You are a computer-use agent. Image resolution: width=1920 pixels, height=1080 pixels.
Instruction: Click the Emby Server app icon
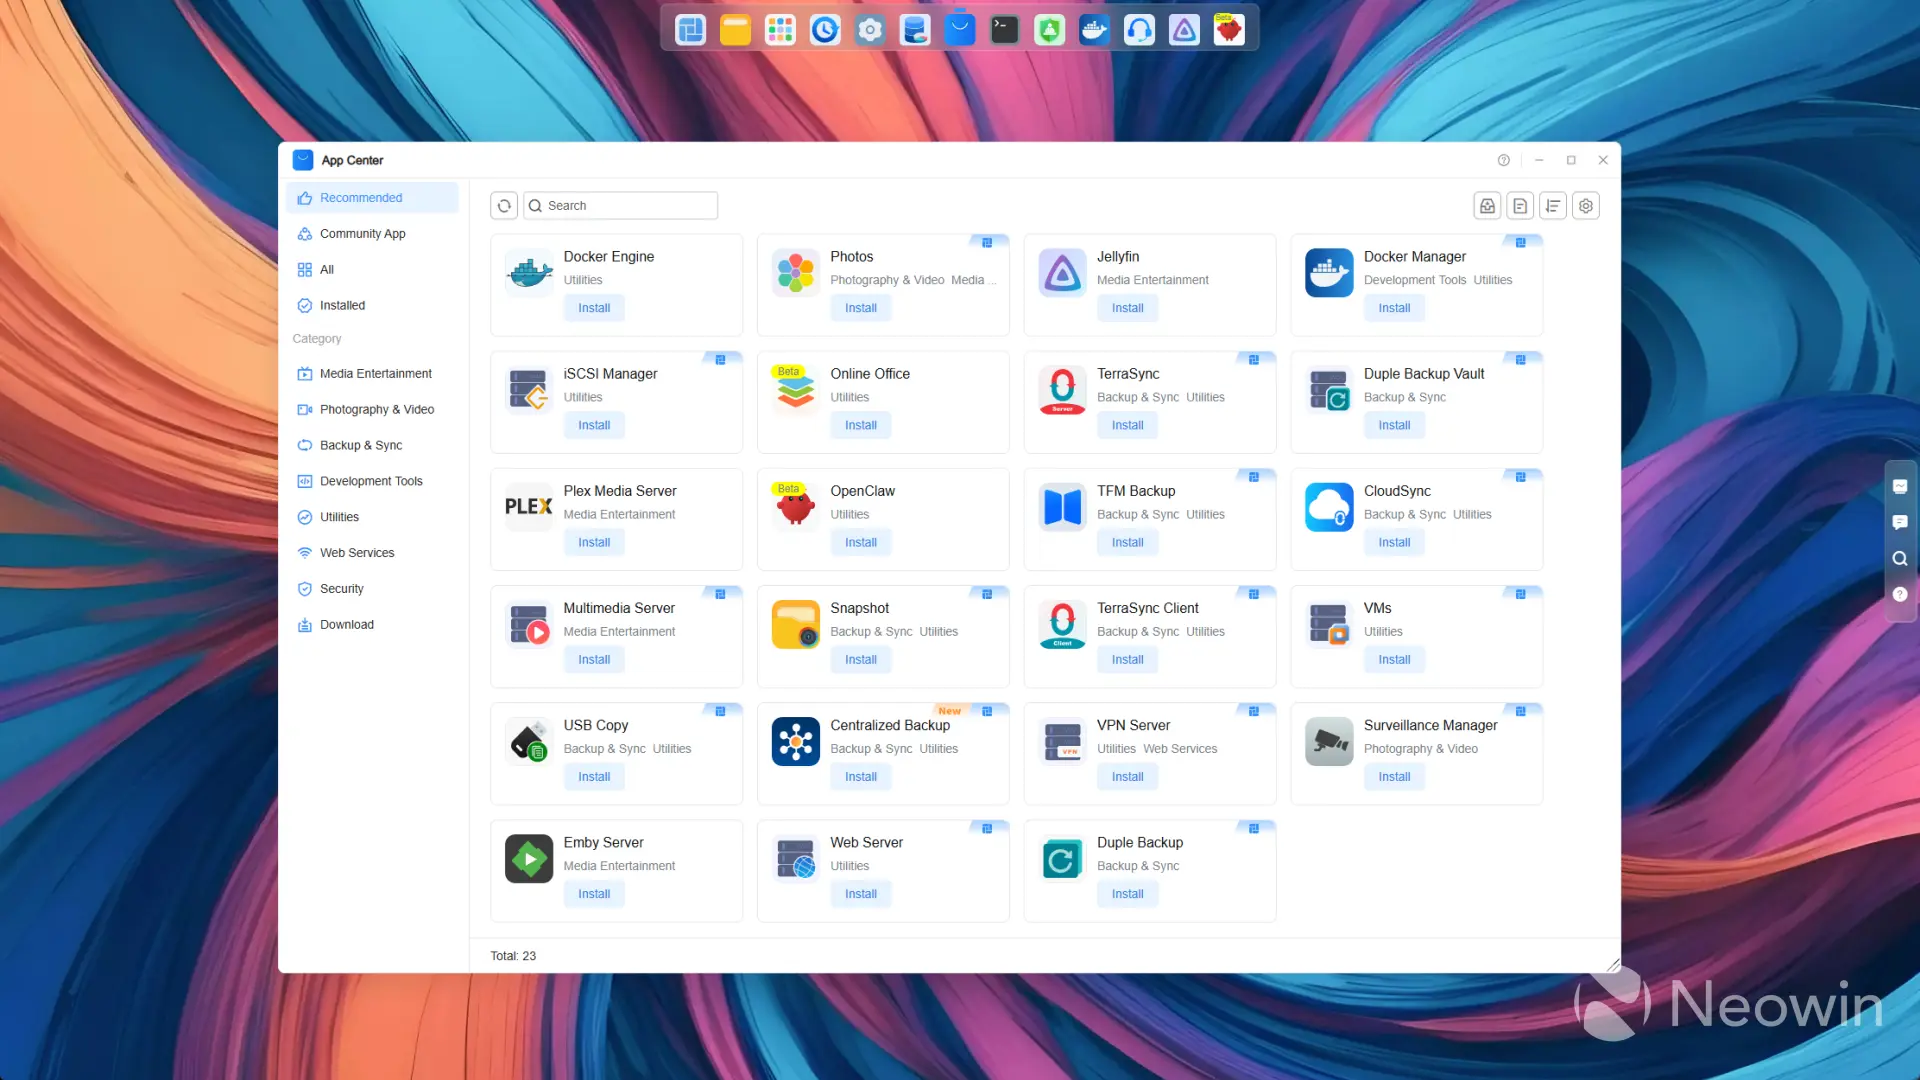point(529,859)
